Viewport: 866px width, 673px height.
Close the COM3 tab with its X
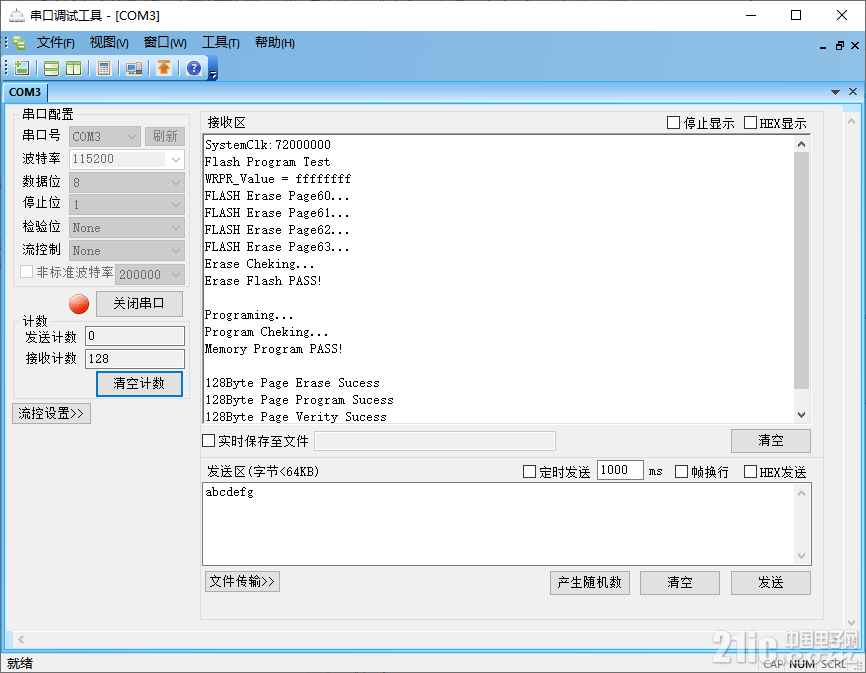click(853, 92)
